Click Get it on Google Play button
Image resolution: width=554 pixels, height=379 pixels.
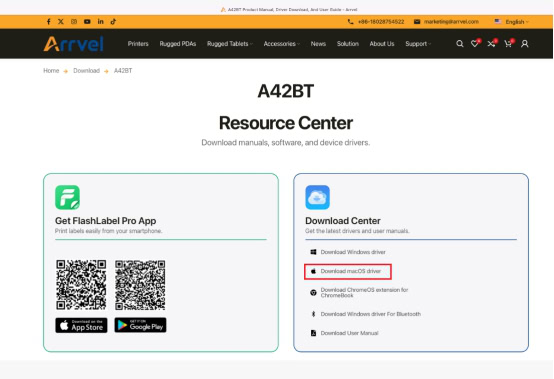140,325
